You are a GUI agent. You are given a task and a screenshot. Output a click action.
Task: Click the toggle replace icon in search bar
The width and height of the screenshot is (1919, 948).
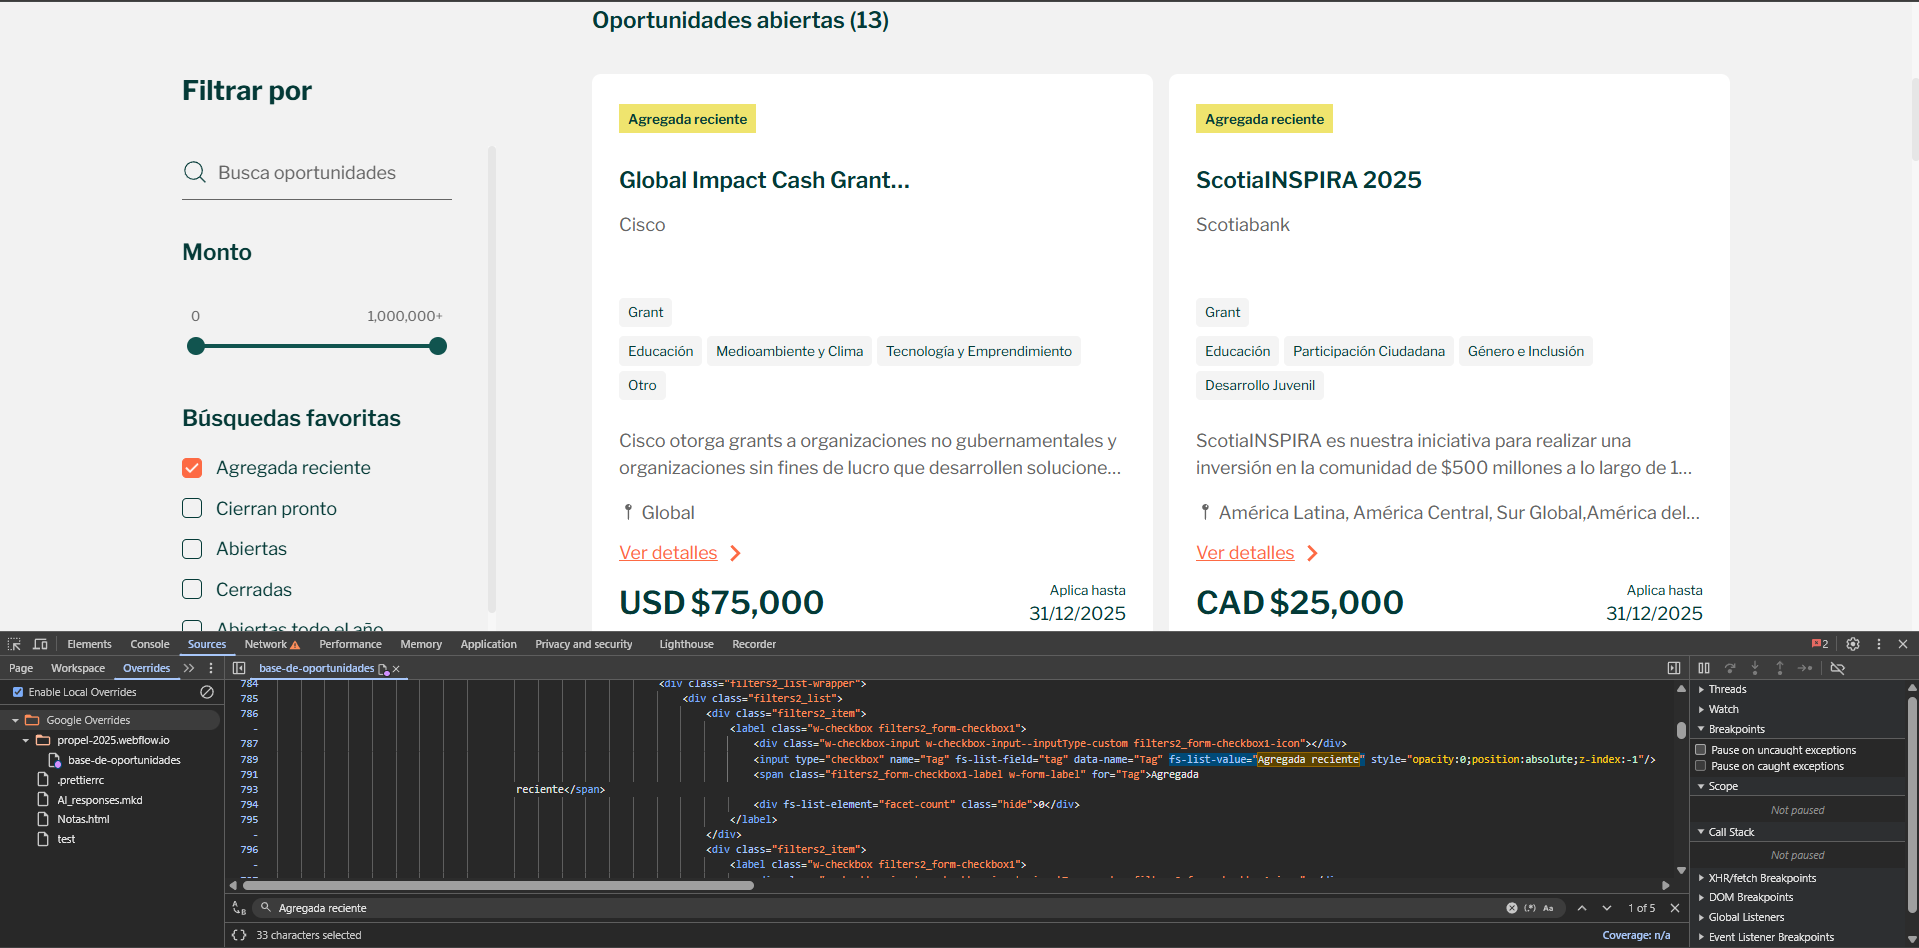click(x=239, y=908)
